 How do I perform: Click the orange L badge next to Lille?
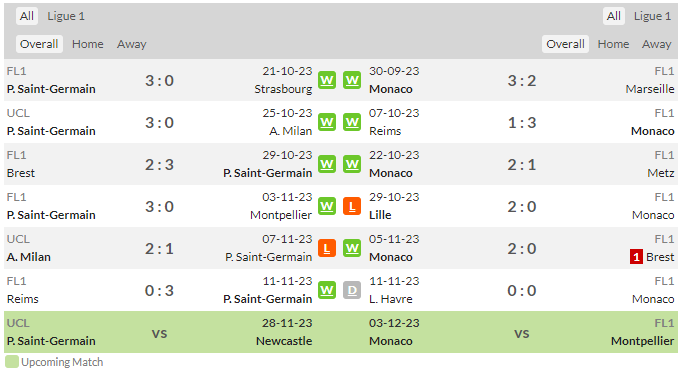tap(352, 206)
